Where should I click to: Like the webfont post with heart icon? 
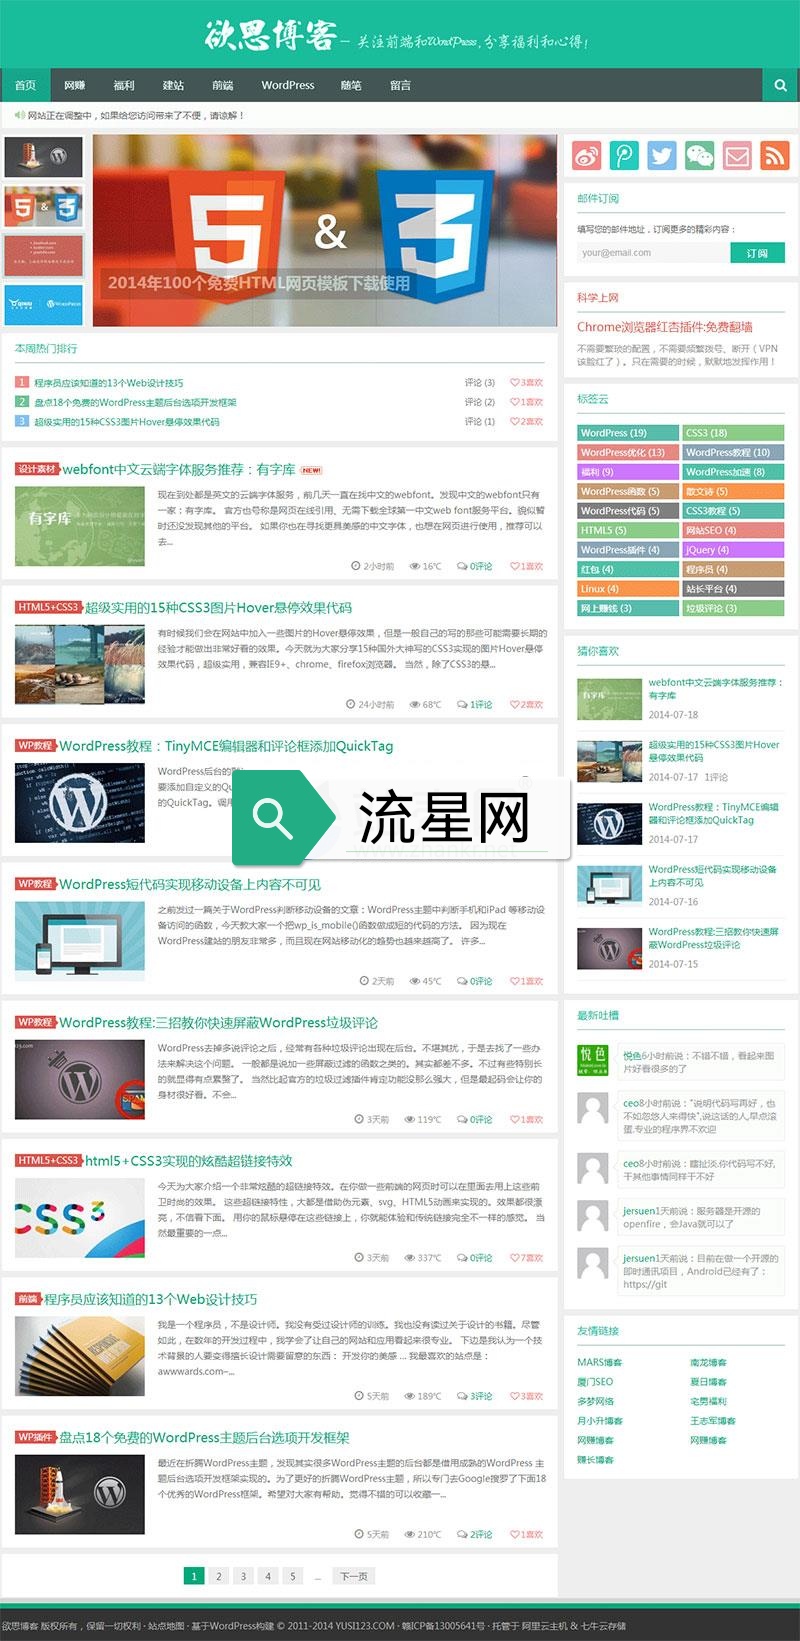[526, 566]
